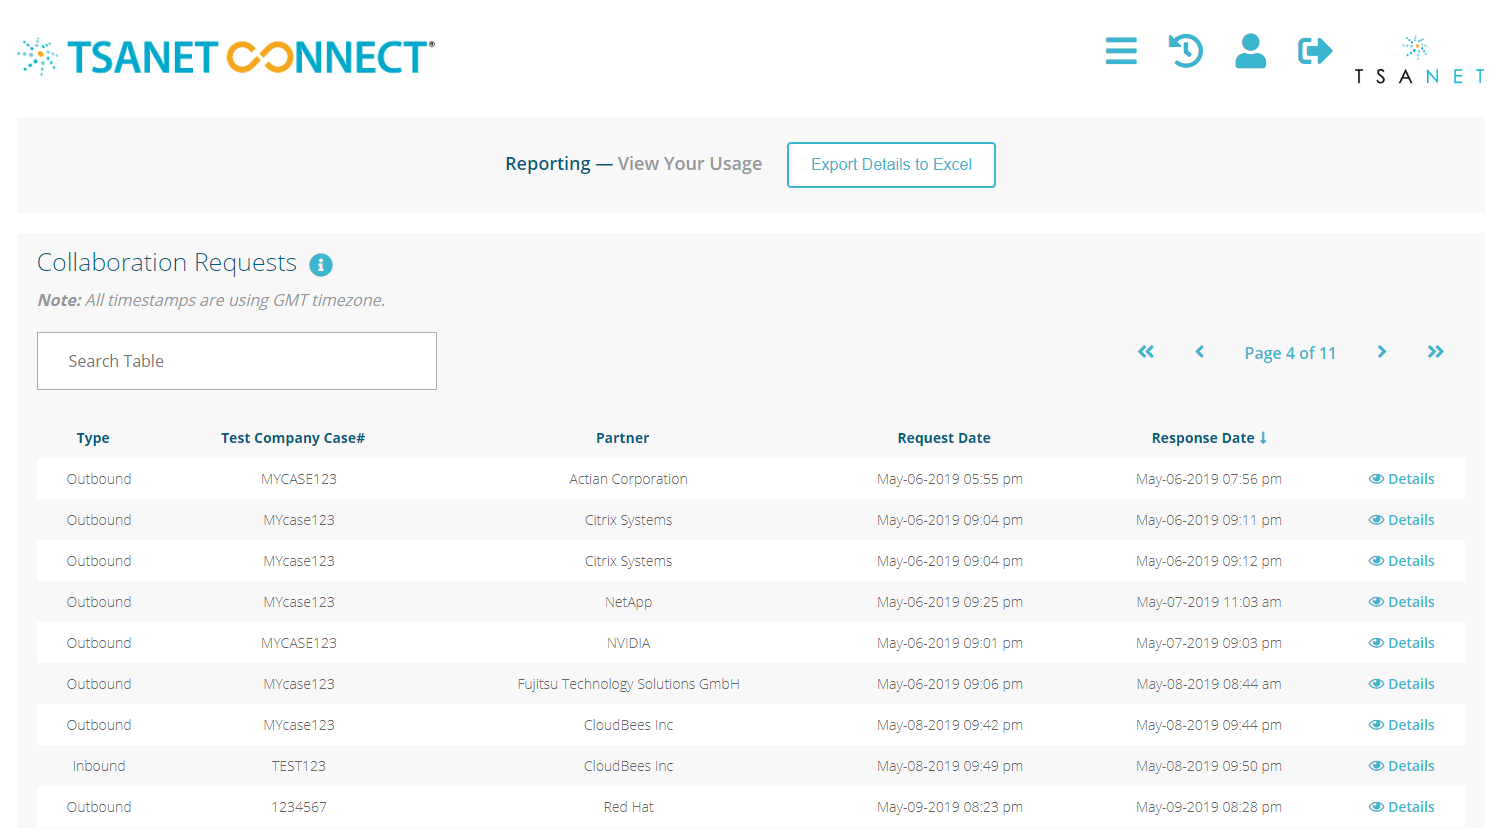Sort by Test Company Case# header
1510x828 pixels.
293,438
